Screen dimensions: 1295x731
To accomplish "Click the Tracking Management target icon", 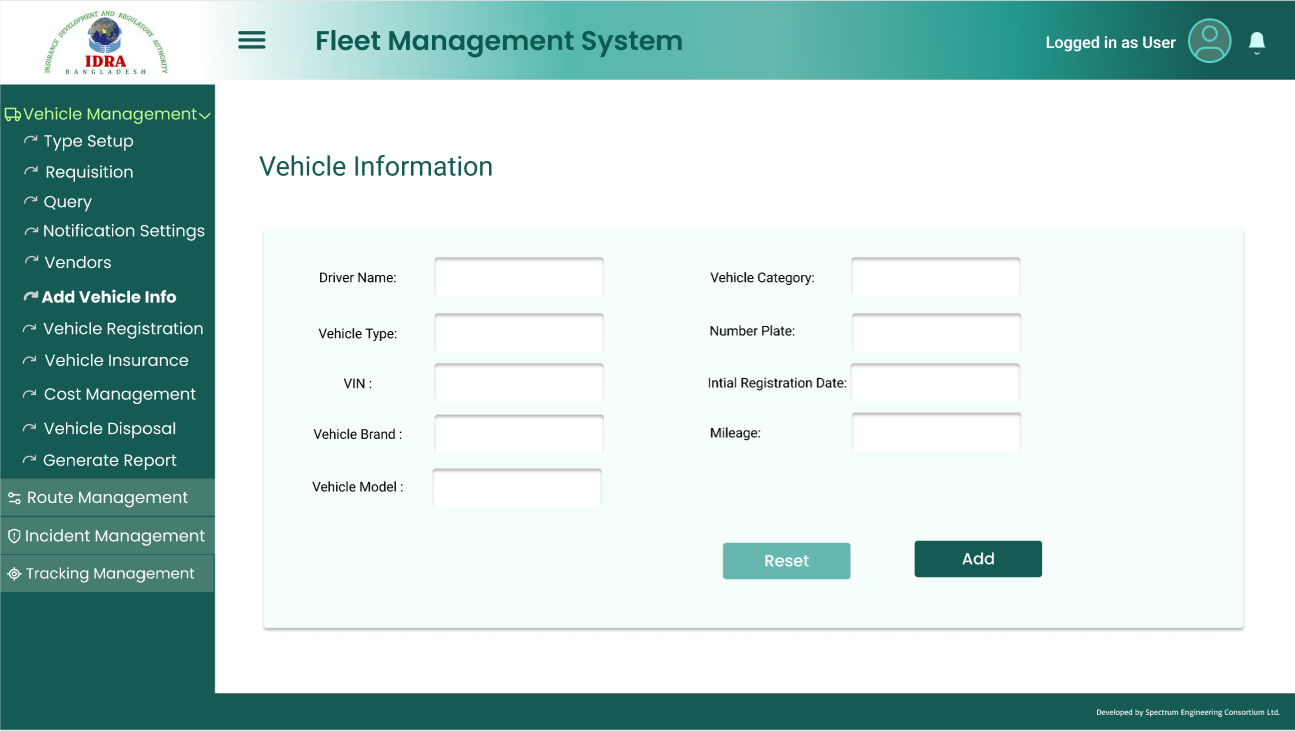I will [14, 574].
